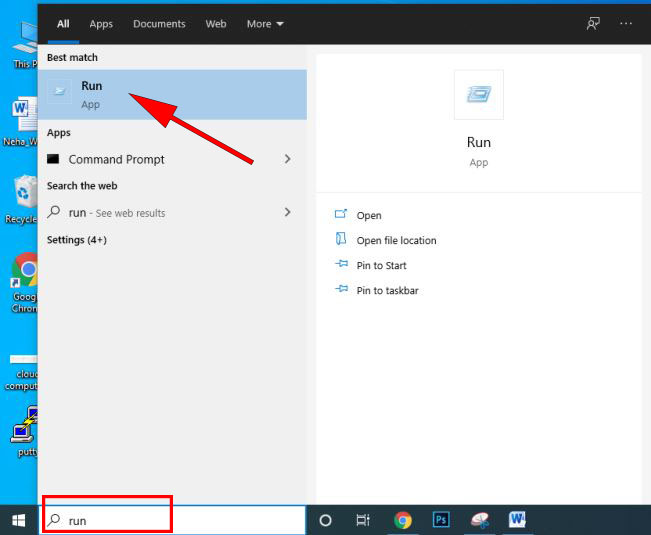Choose Open file location
The image size is (651, 535).
click(x=396, y=240)
